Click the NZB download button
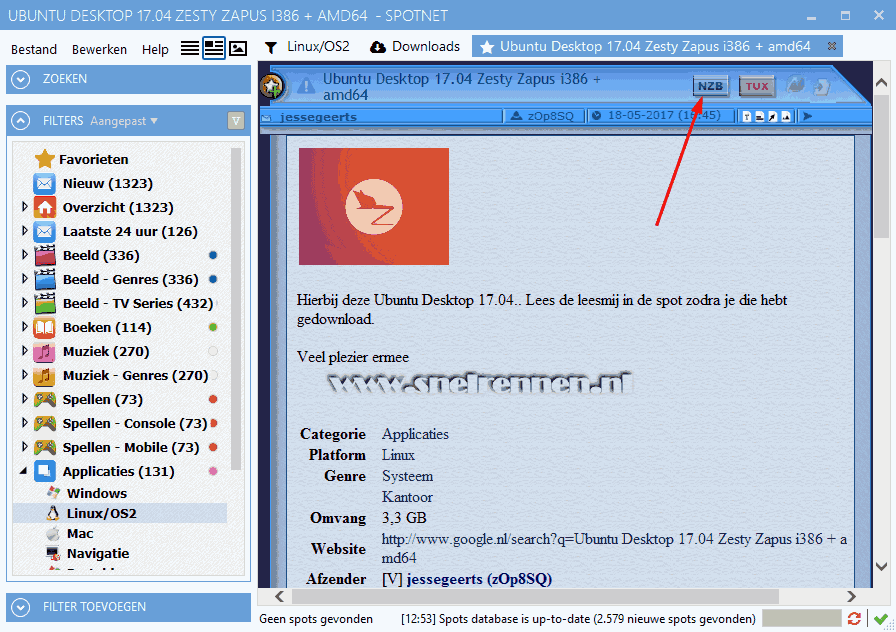 [x=710, y=86]
